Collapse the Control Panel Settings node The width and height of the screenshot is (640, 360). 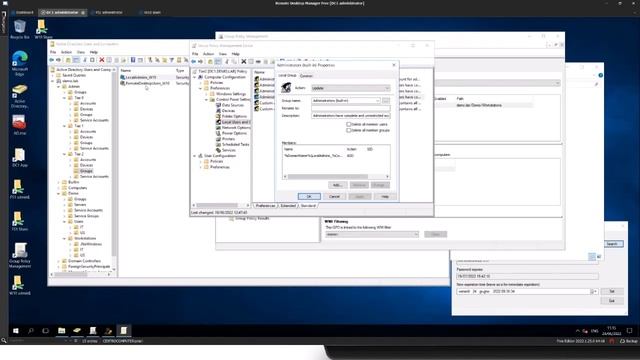pos(207,100)
